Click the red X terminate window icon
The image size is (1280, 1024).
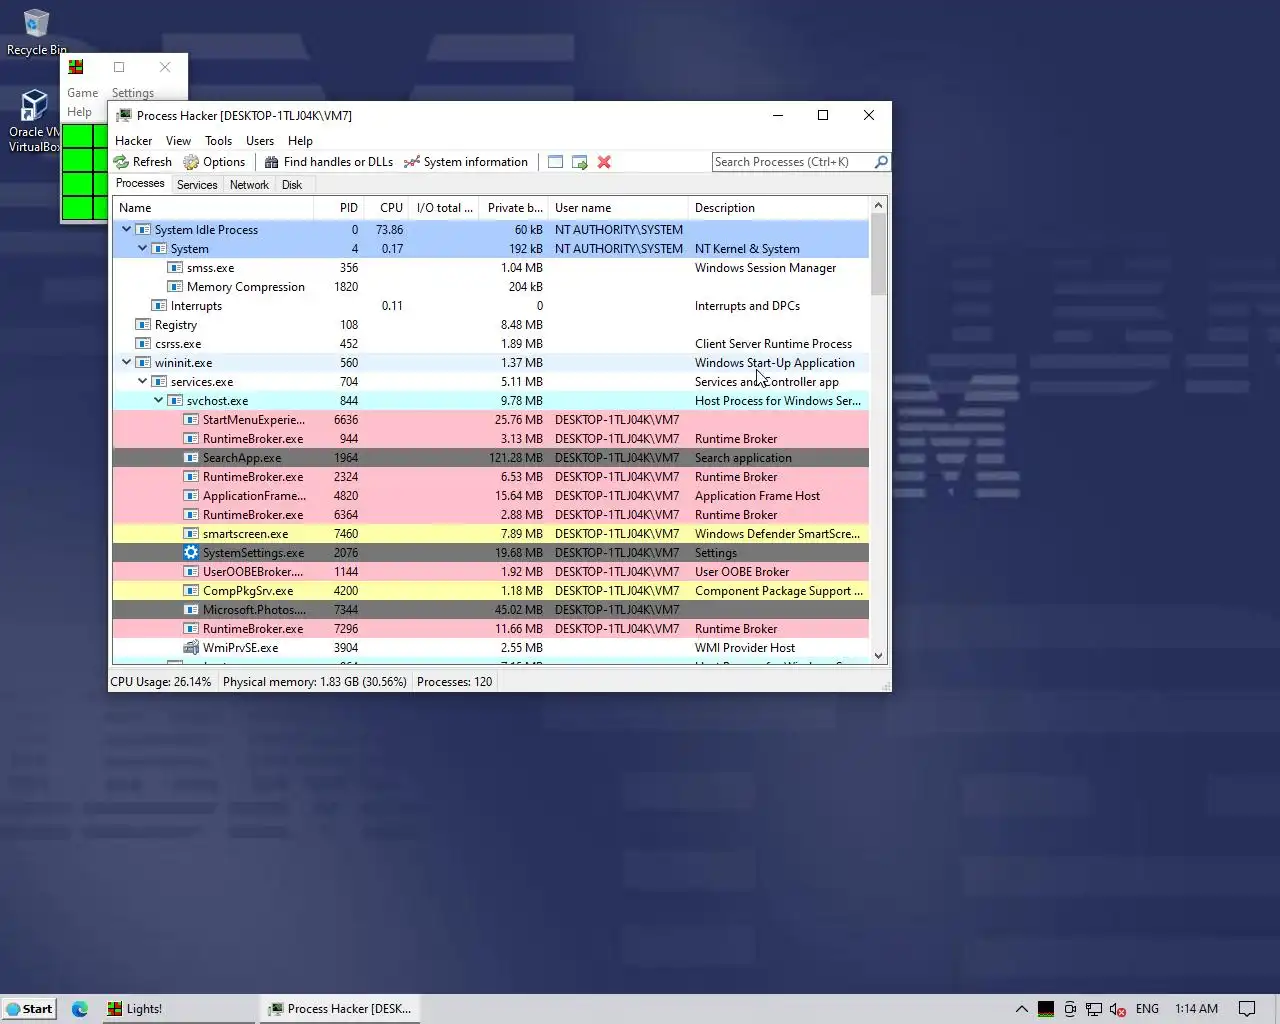(604, 162)
